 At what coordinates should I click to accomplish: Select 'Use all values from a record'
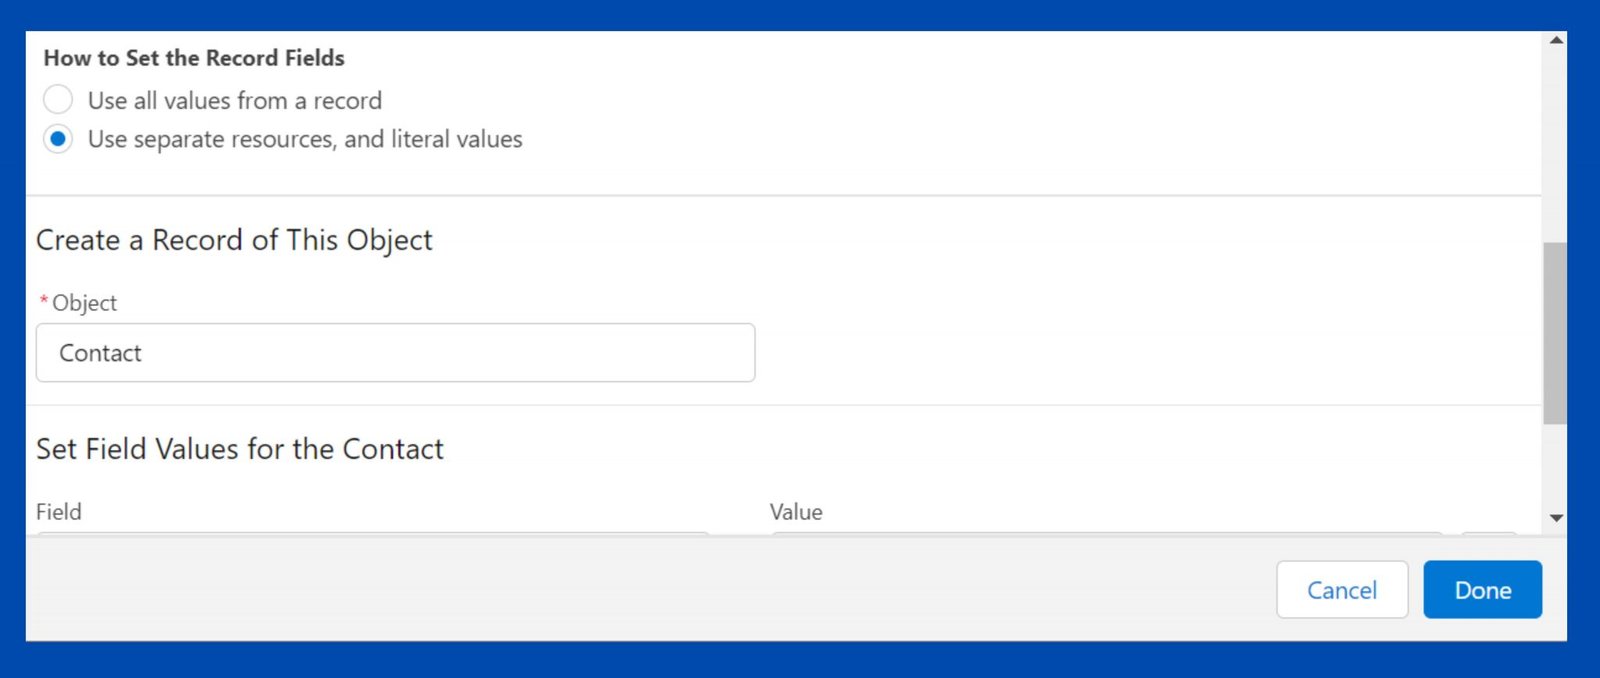tap(235, 100)
